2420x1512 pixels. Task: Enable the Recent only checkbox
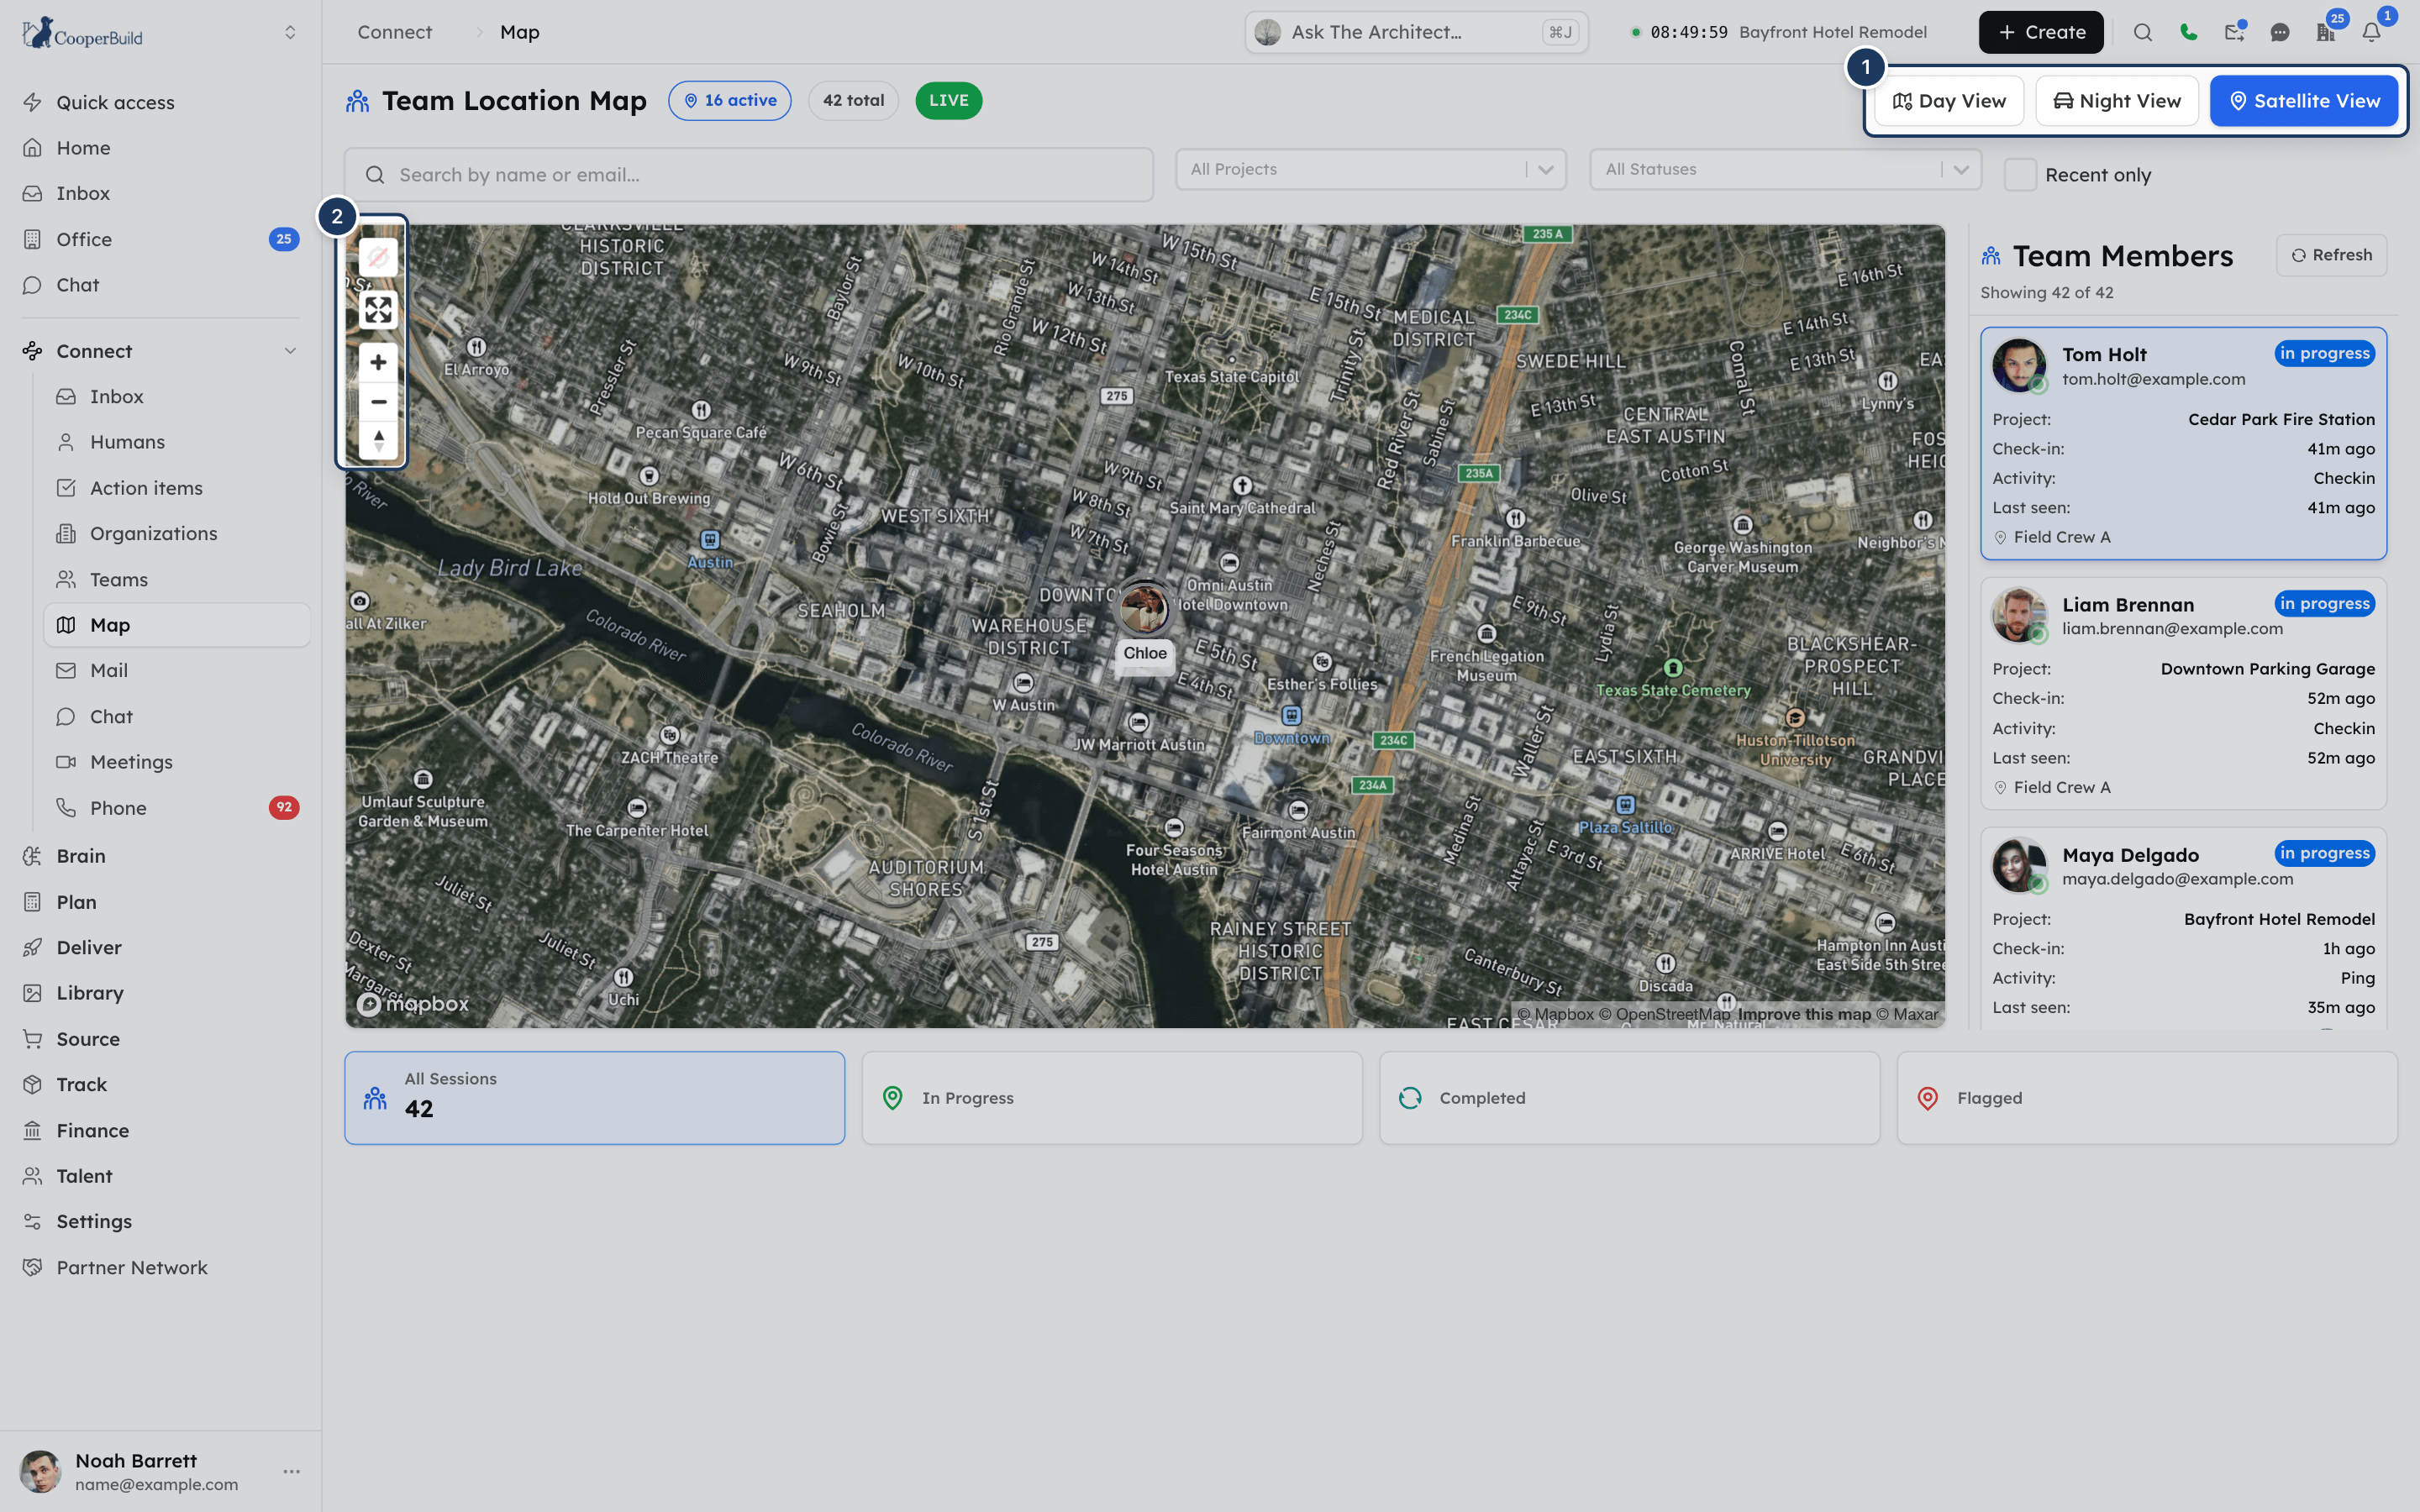2020,175
